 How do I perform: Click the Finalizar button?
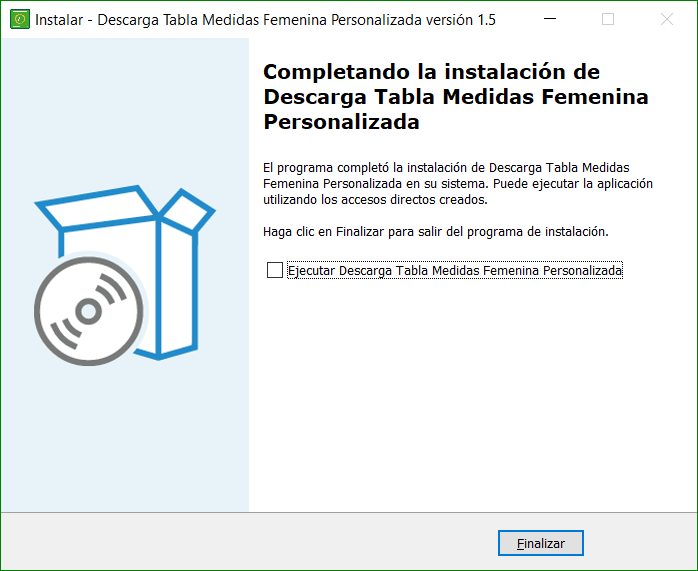540,543
